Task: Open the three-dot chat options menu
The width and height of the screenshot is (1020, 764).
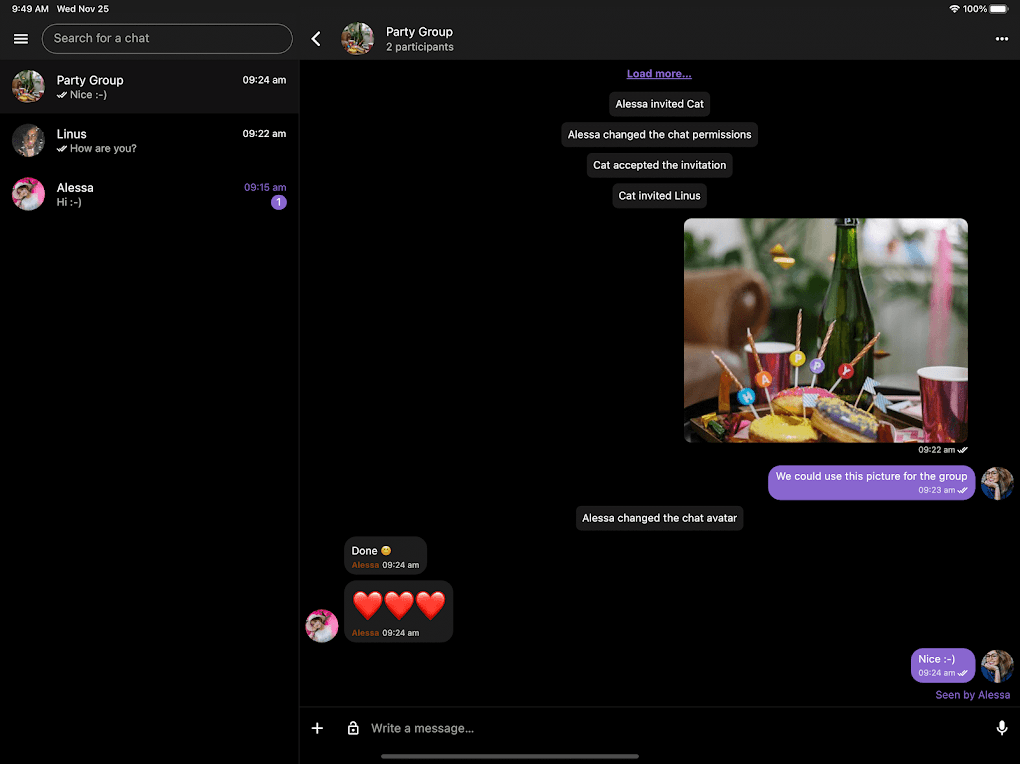Action: (x=1000, y=38)
